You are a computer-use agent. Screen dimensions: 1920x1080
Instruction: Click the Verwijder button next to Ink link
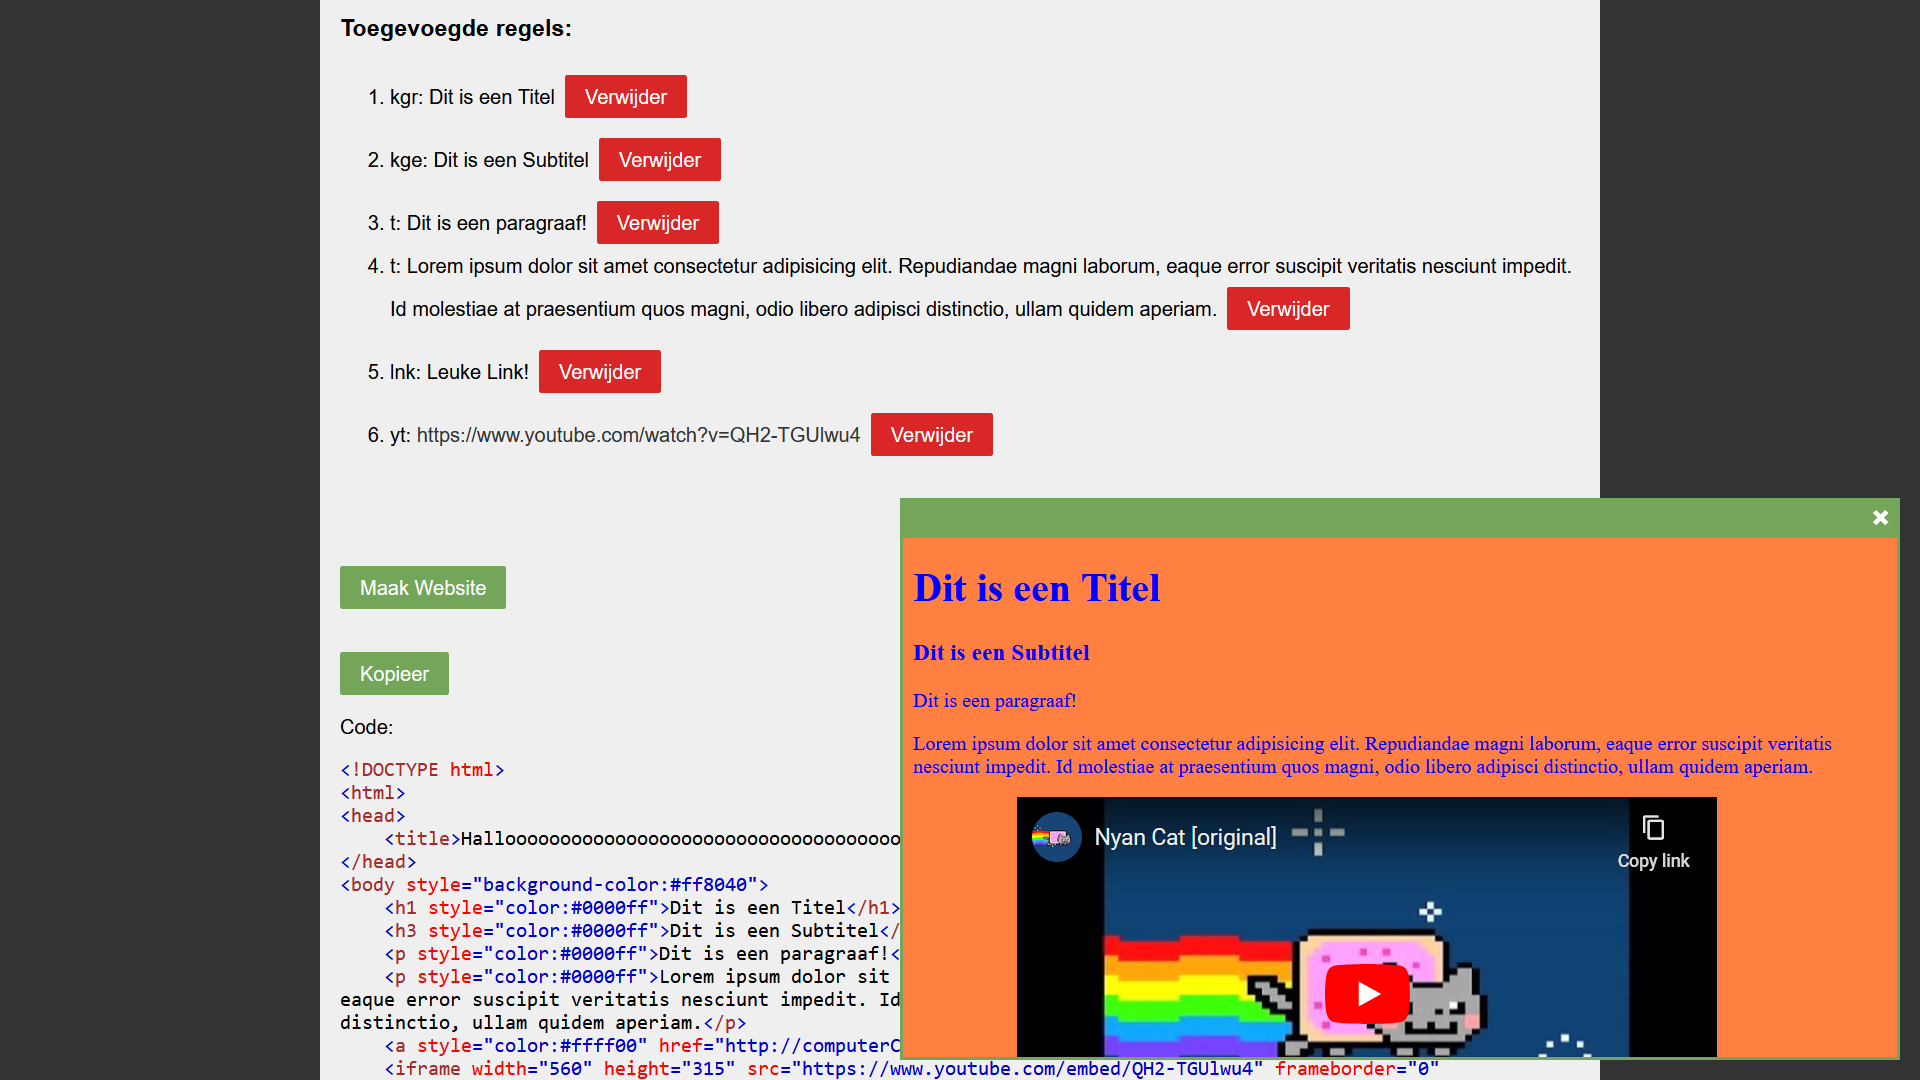click(x=600, y=372)
